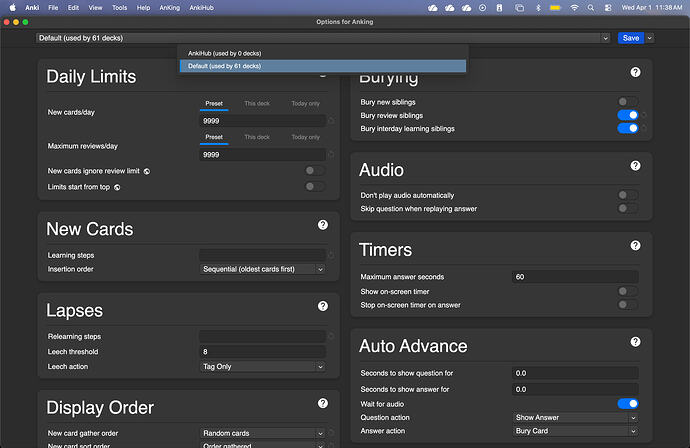This screenshot has width=690, height=448.
Task: Open the Edit menu
Action: (x=73, y=7)
